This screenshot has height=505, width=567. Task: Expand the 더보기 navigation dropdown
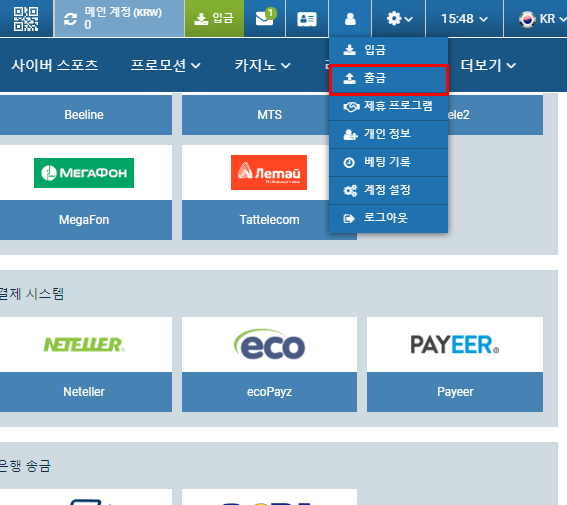[488, 65]
